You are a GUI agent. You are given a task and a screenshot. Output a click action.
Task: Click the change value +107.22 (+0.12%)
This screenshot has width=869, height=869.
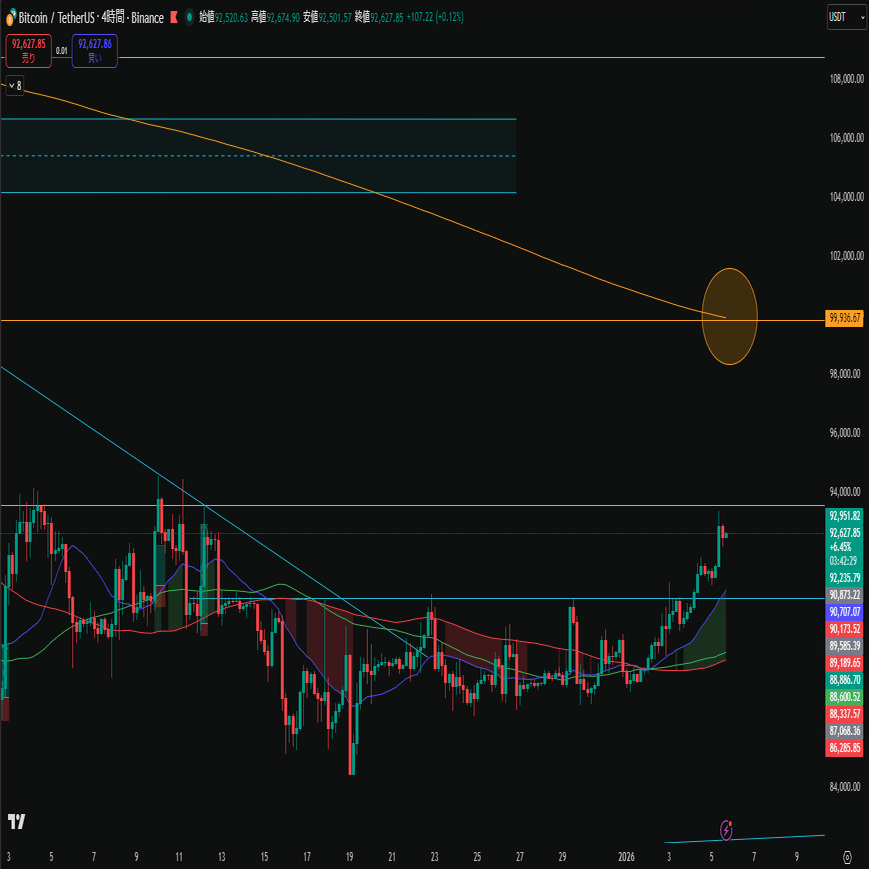(435, 18)
